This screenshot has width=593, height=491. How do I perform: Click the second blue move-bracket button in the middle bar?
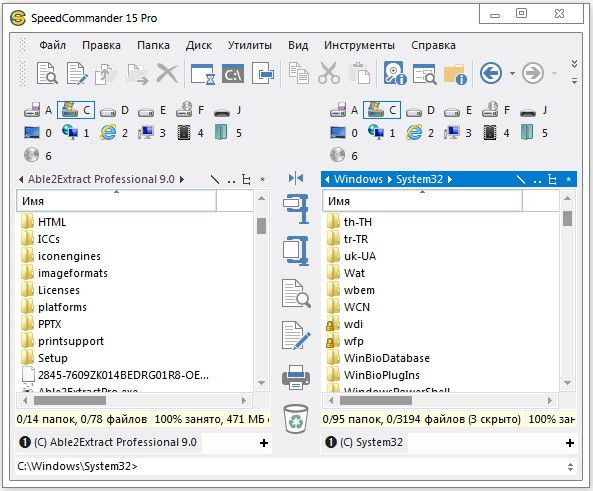click(x=296, y=250)
